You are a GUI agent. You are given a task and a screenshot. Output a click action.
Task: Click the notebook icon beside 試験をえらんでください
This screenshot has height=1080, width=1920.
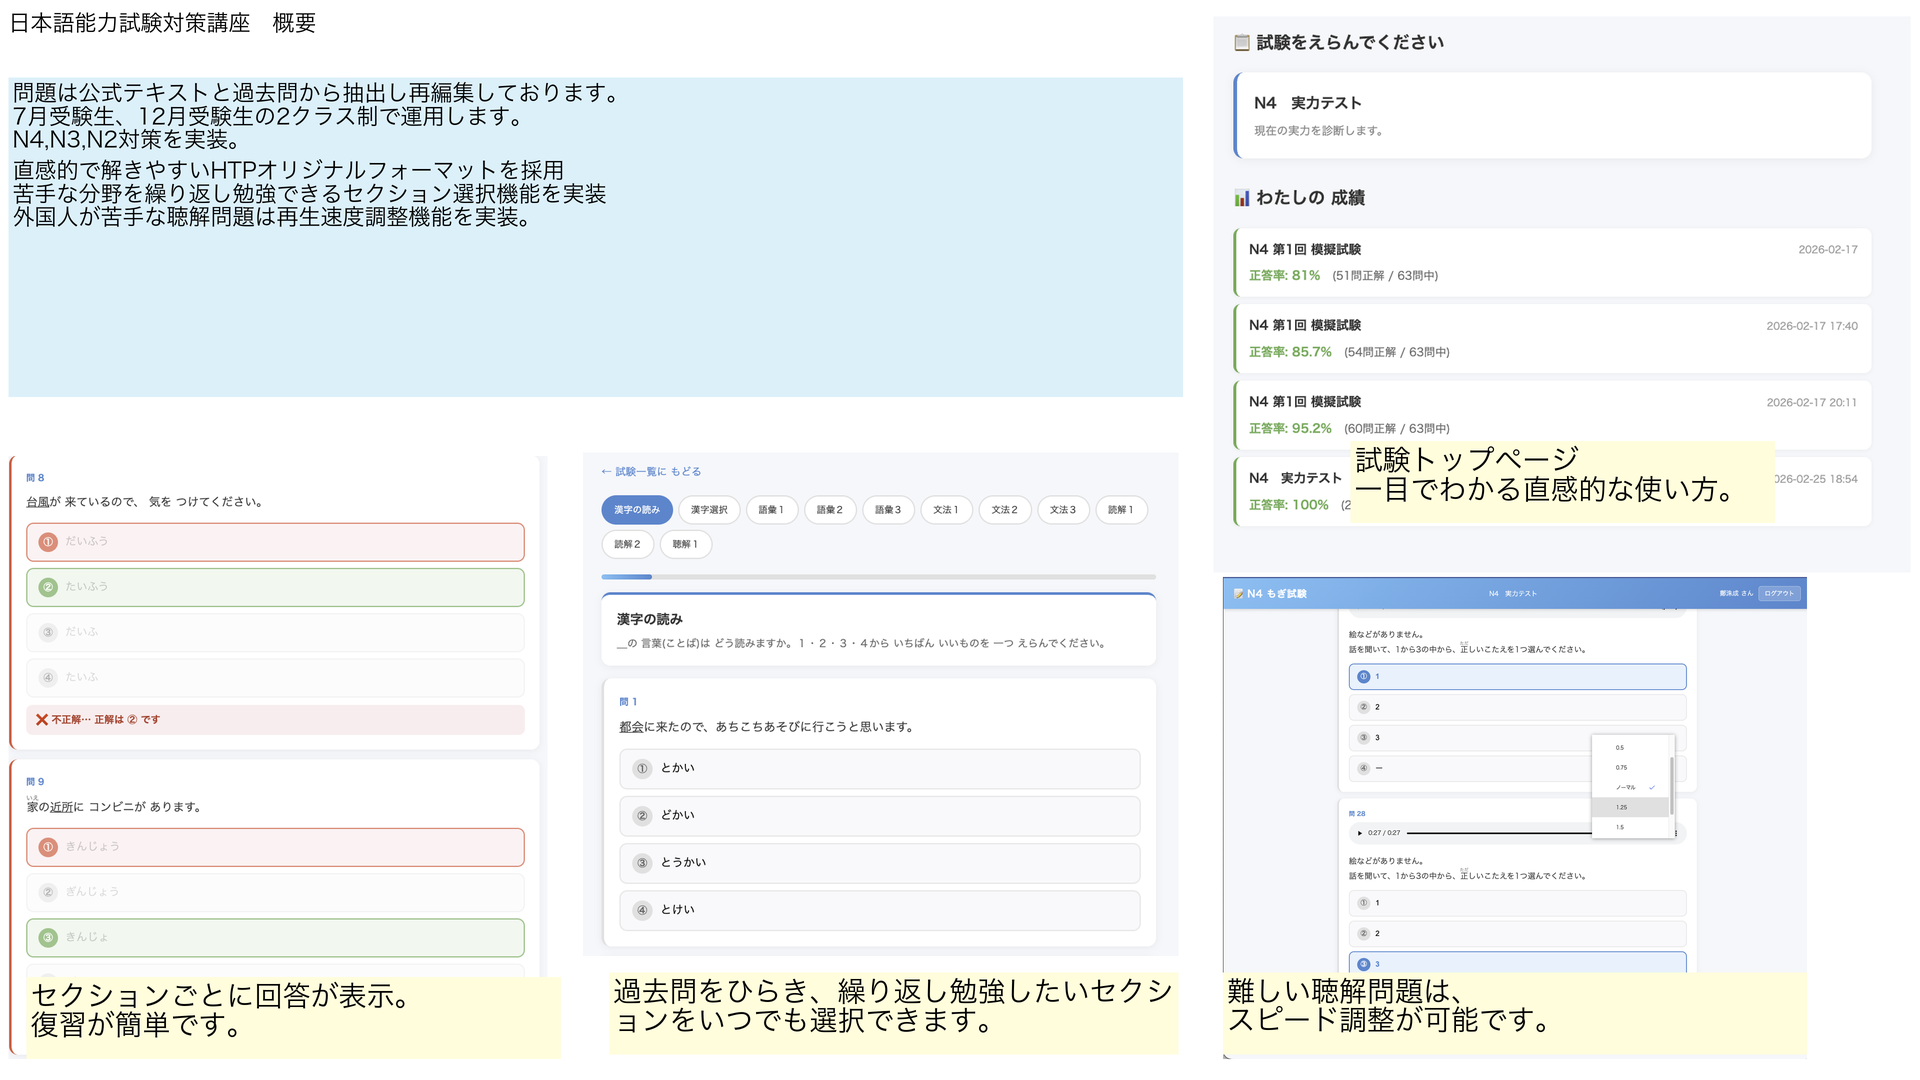click(x=1242, y=42)
